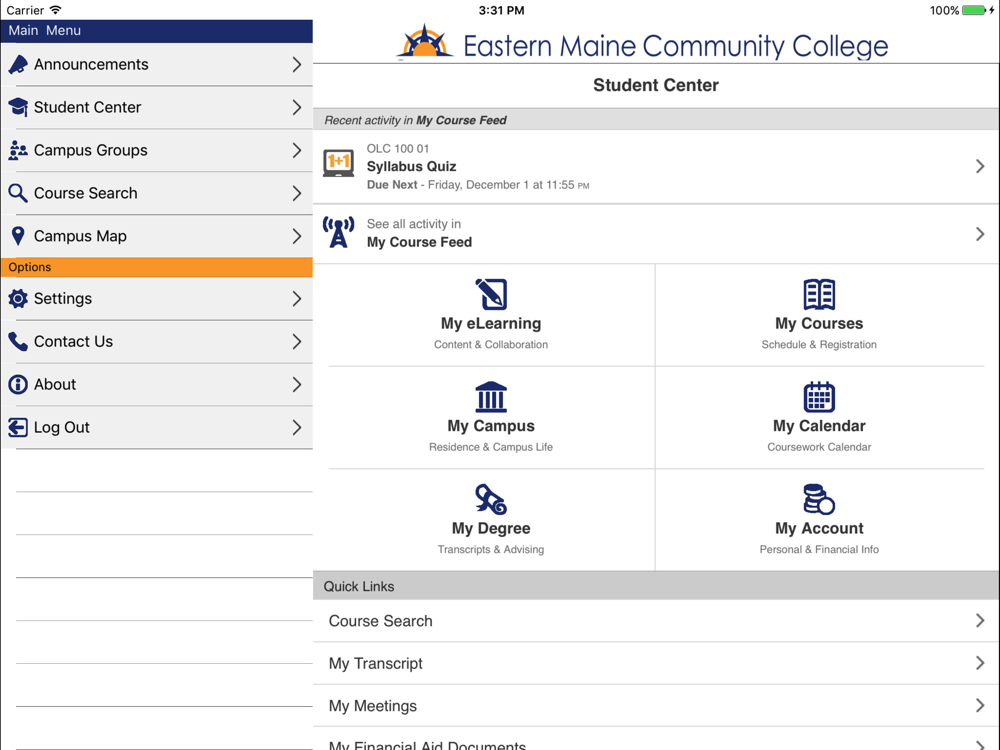This screenshot has width=1000, height=750.
Task: Select Contact Us in the Options menu
Action: [157, 342]
